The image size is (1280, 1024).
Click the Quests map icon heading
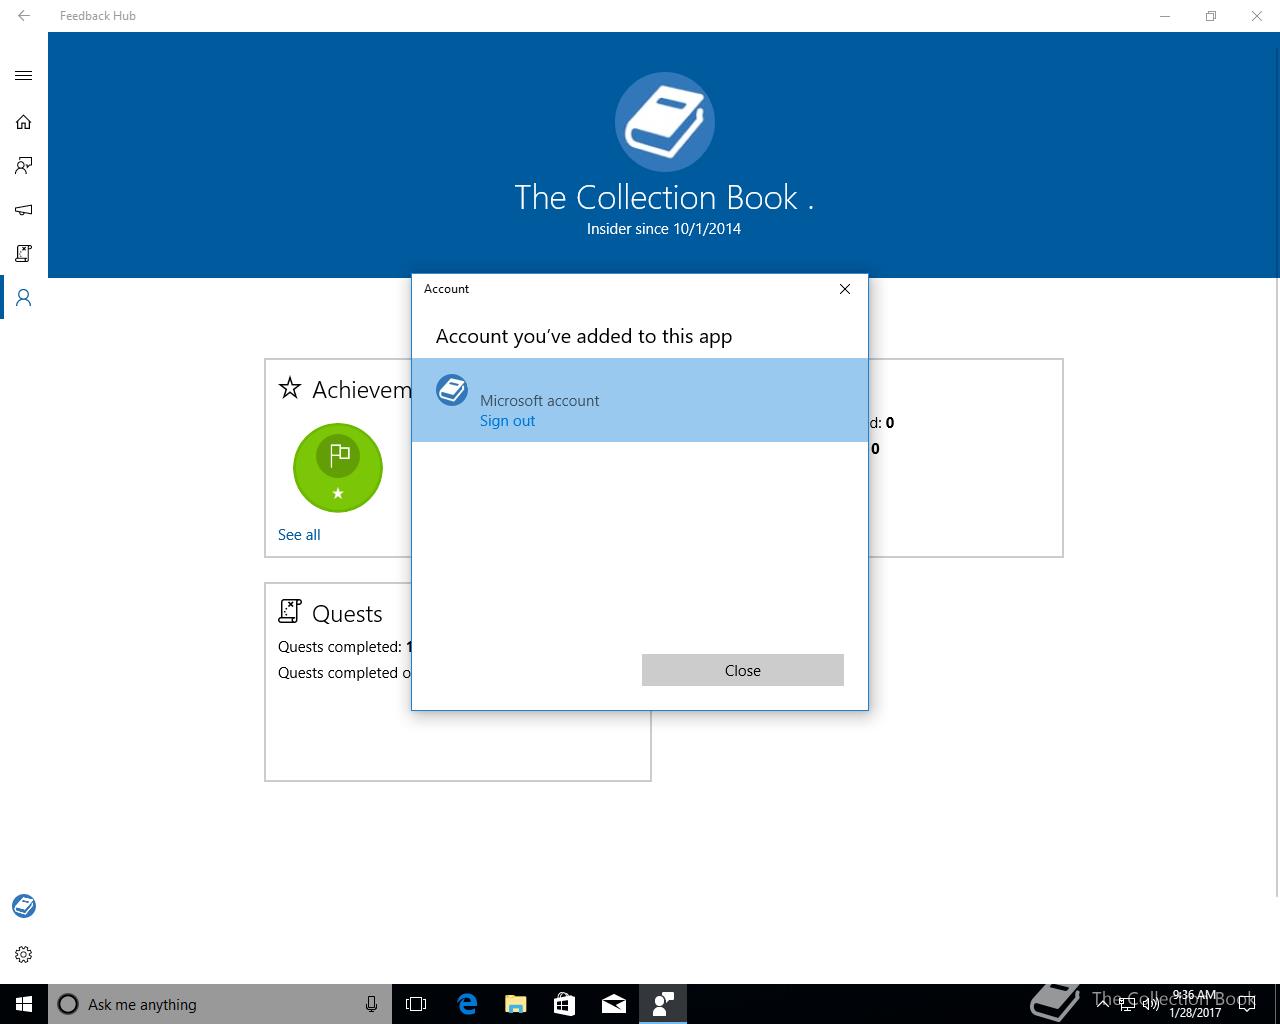click(290, 611)
